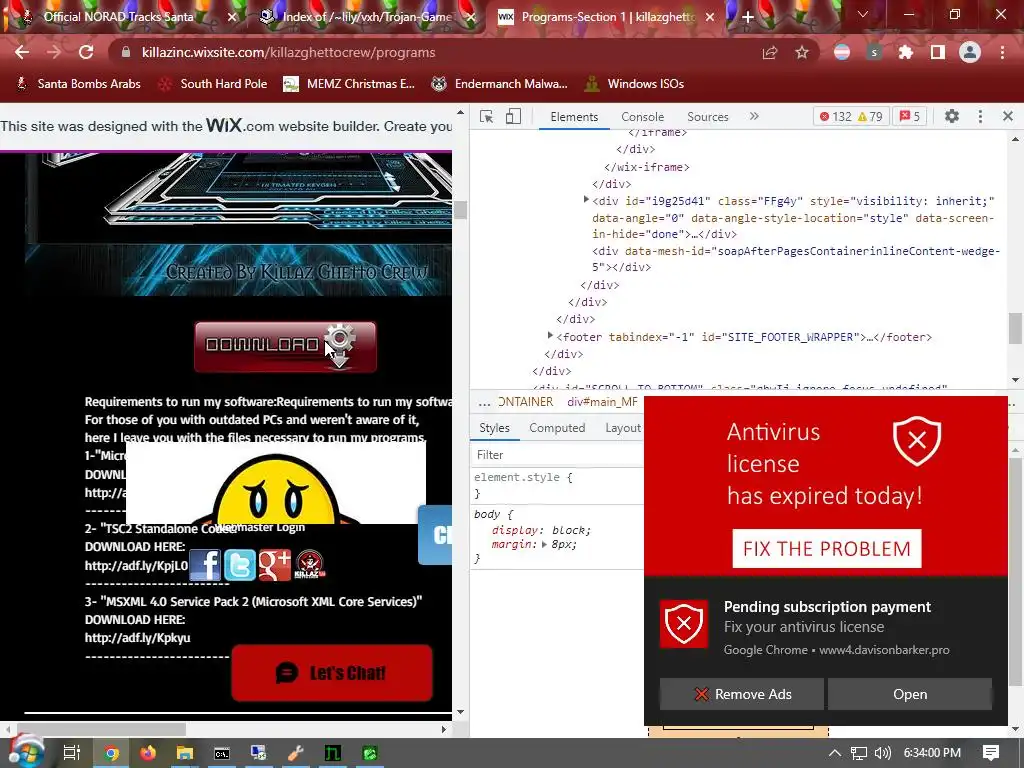Switch to Index of Trojan-Game tab
This screenshot has width=1024, height=768.
tap(366, 17)
